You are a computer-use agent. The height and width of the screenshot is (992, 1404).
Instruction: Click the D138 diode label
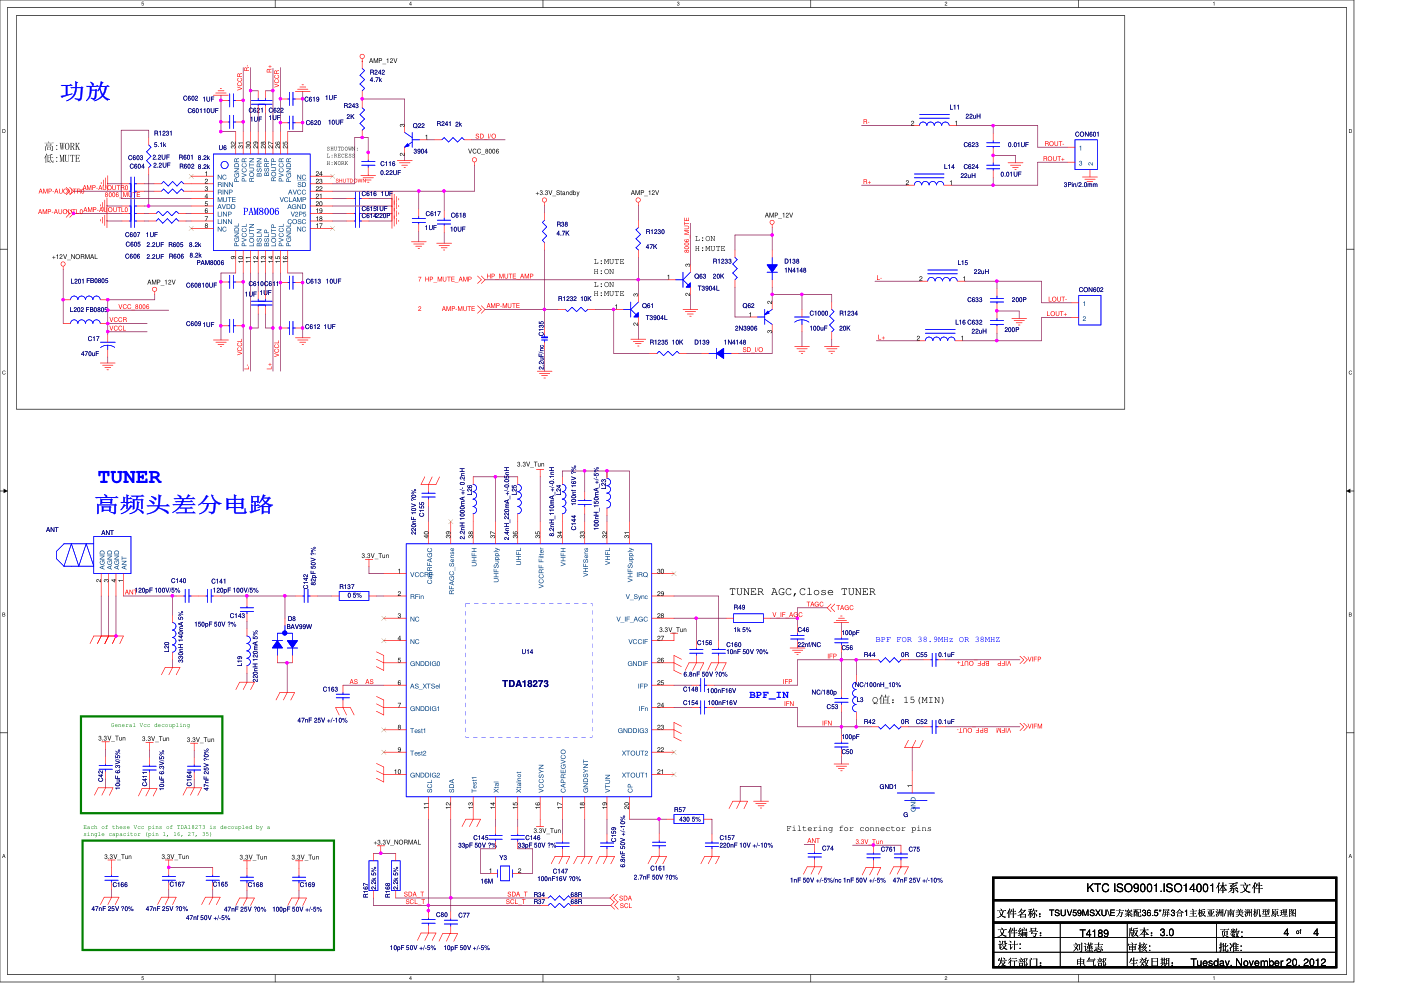792,261
